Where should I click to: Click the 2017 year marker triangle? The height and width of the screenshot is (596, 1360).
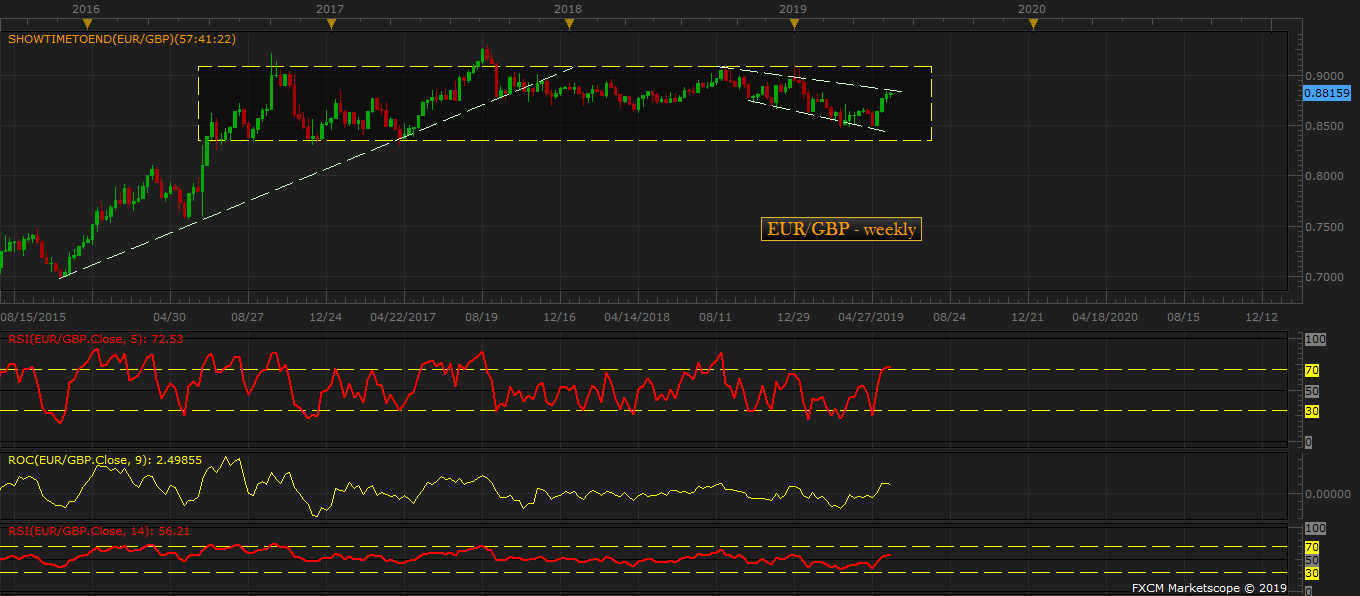[x=330, y=24]
